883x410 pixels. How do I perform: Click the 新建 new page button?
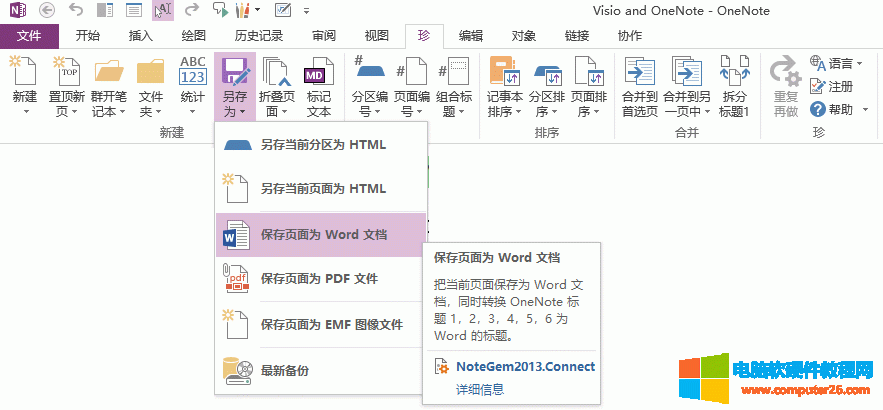(x=25, y=87)
